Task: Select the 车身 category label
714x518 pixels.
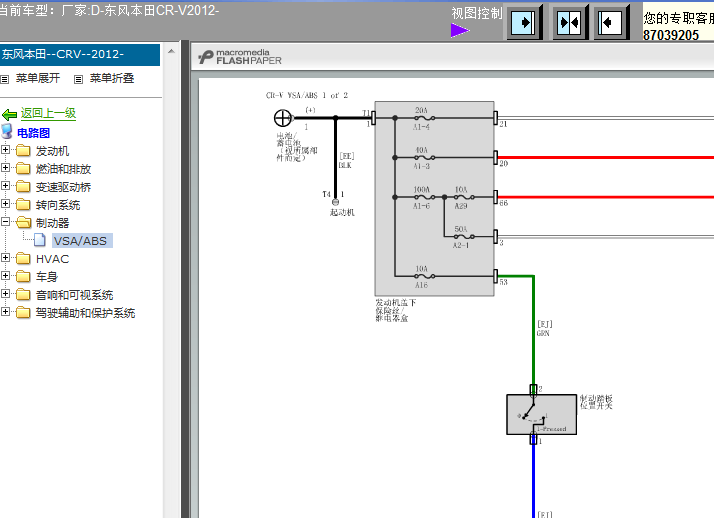Action: pyautogui.click(x=47, y=277)
